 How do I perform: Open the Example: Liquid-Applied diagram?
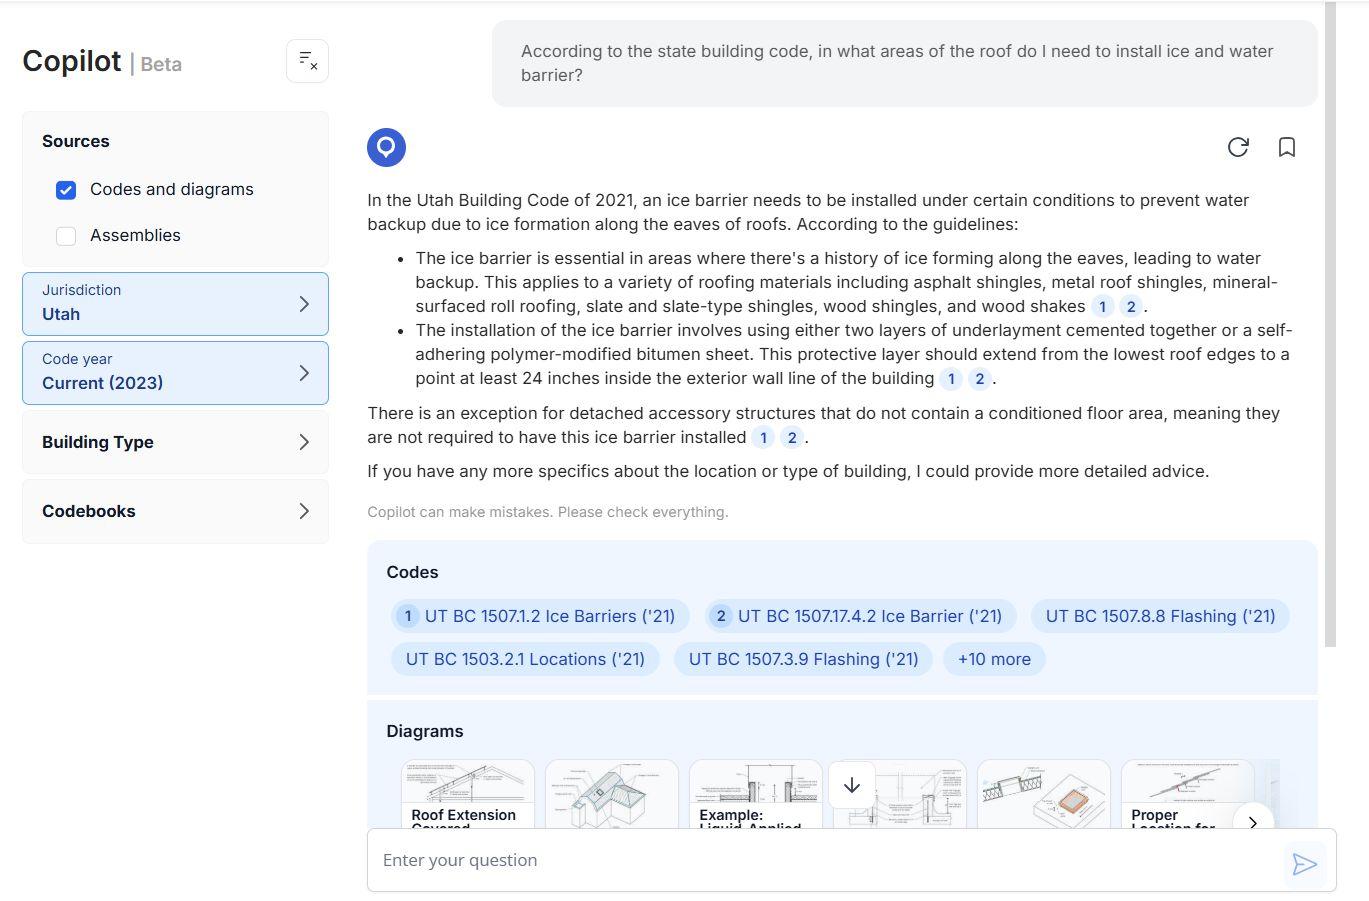pos(756,794)
